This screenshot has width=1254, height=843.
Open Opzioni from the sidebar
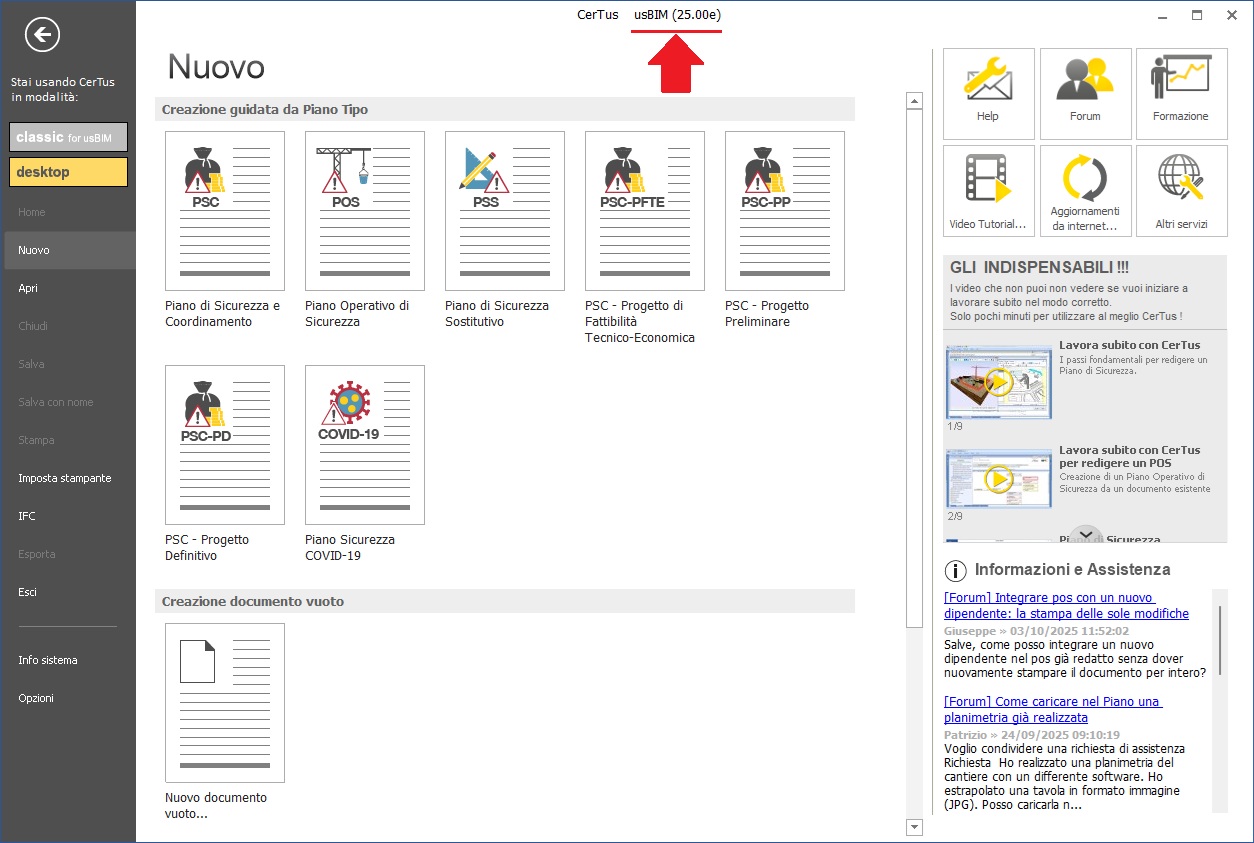pos(36,698)
